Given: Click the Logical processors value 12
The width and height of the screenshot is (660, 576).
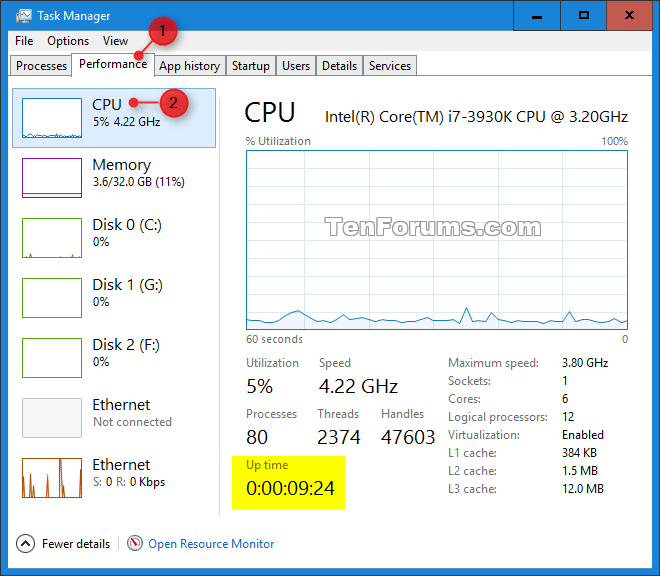Looking at the screenshot, I should tap(568, 417).
